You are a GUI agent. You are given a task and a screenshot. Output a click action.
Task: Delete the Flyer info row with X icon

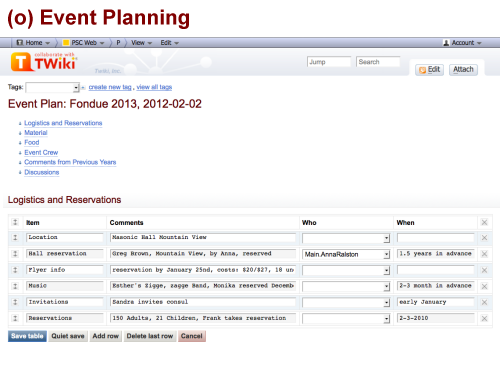(x=484, y=270)
